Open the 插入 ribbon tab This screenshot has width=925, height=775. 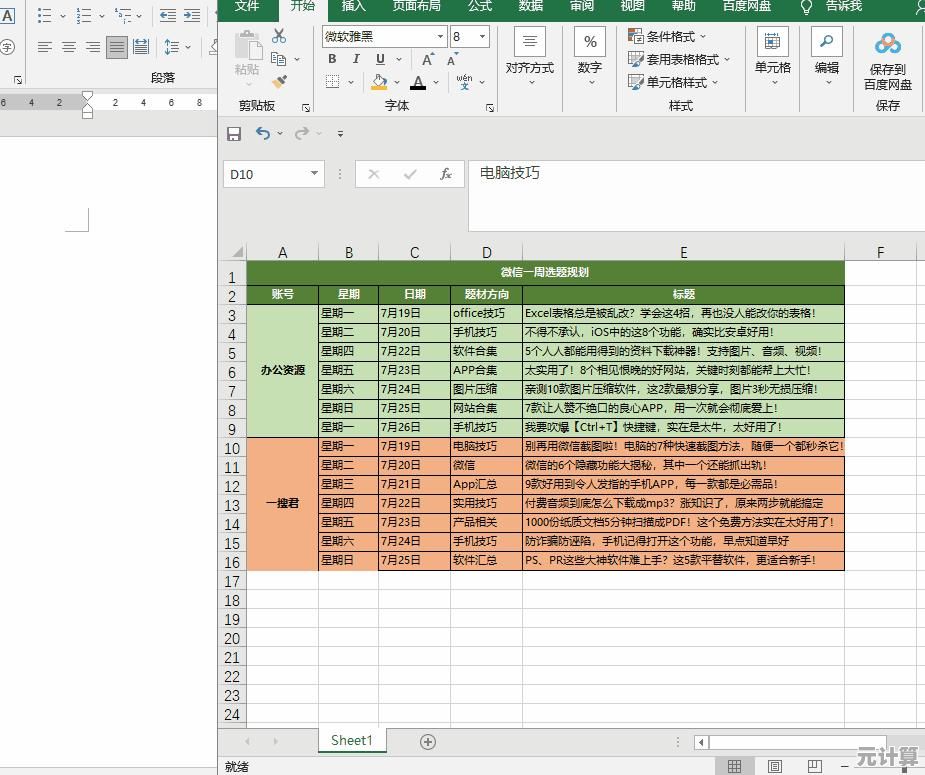click(354, 6)
